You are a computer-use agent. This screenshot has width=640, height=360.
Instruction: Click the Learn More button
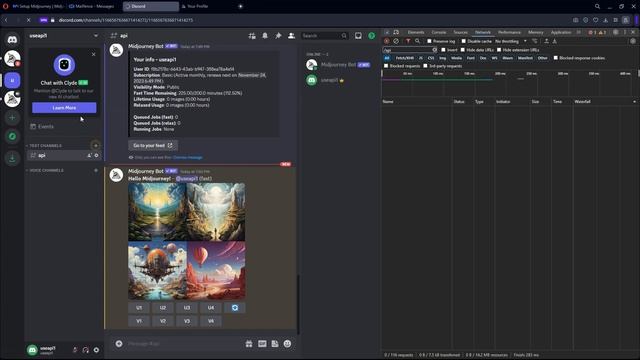coord(64,108)
